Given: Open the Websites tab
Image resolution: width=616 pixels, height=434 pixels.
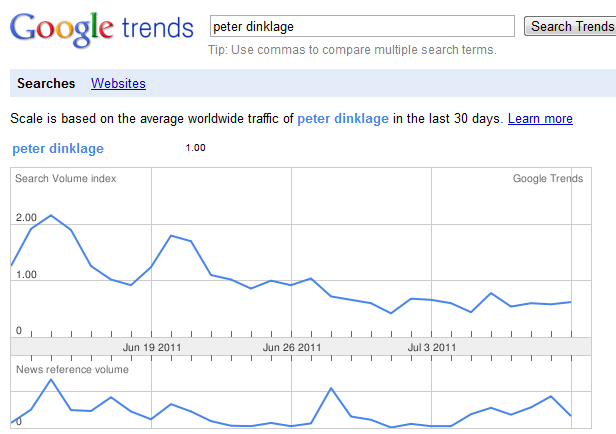Looking at the screenshot, I should (118, 83).
